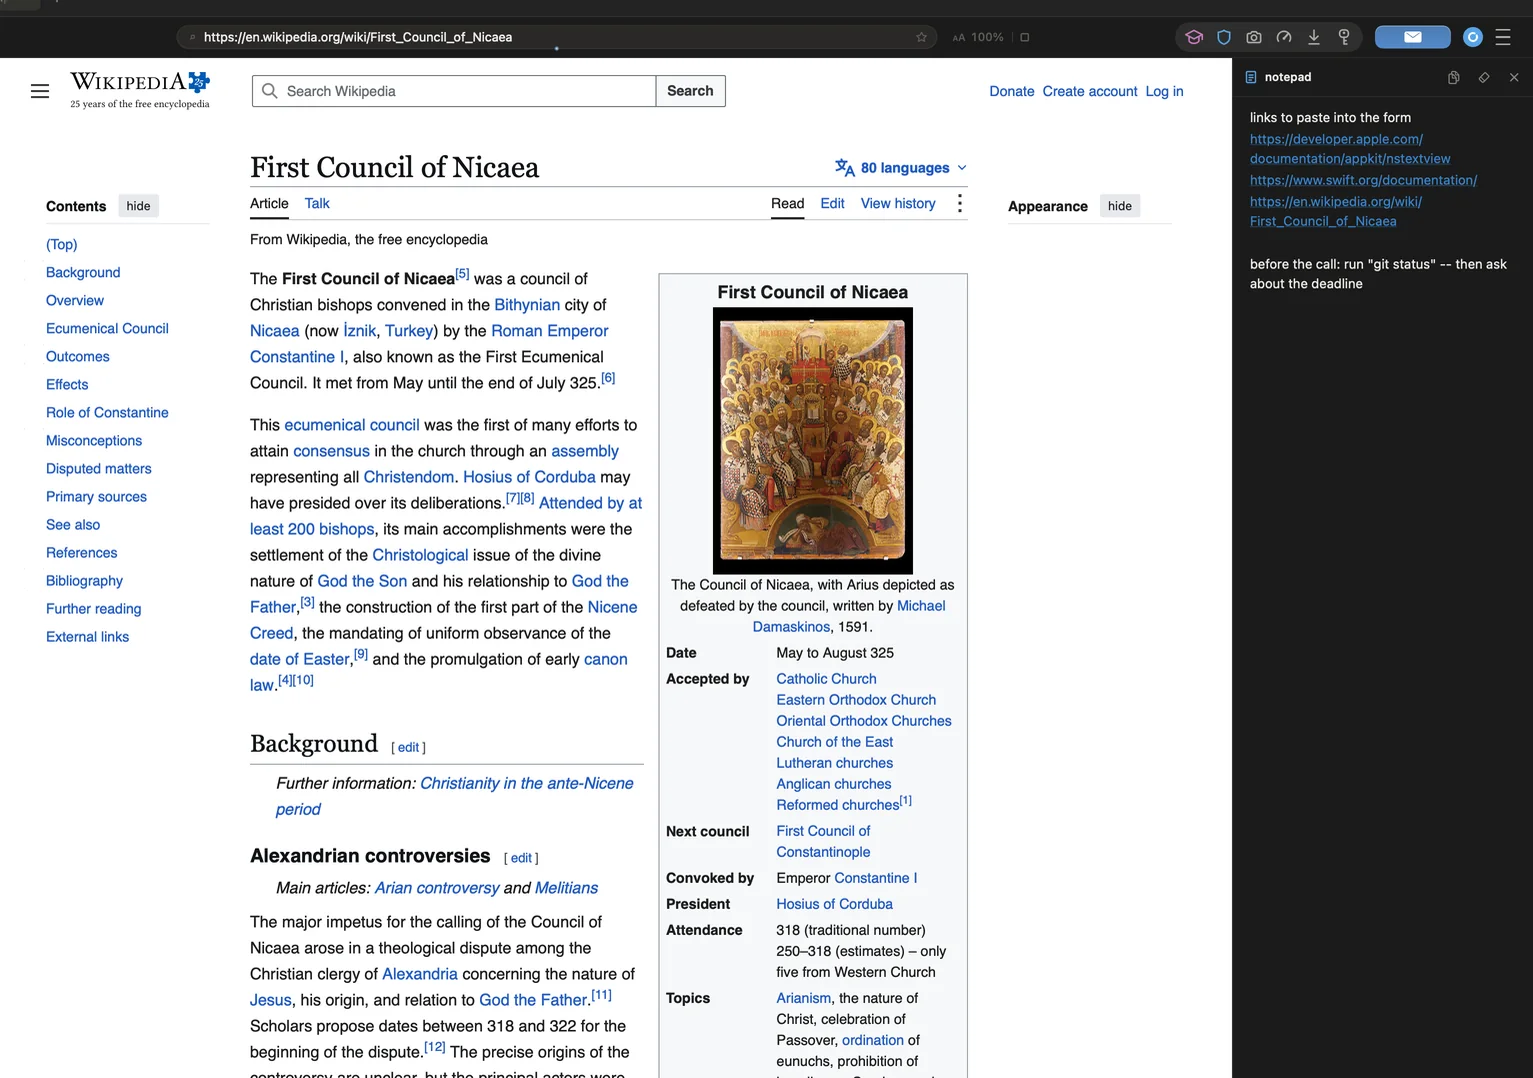The image size is (1533, 1078).
Task: Click edit link beside Background heading
Action: [x=408, y=747]
